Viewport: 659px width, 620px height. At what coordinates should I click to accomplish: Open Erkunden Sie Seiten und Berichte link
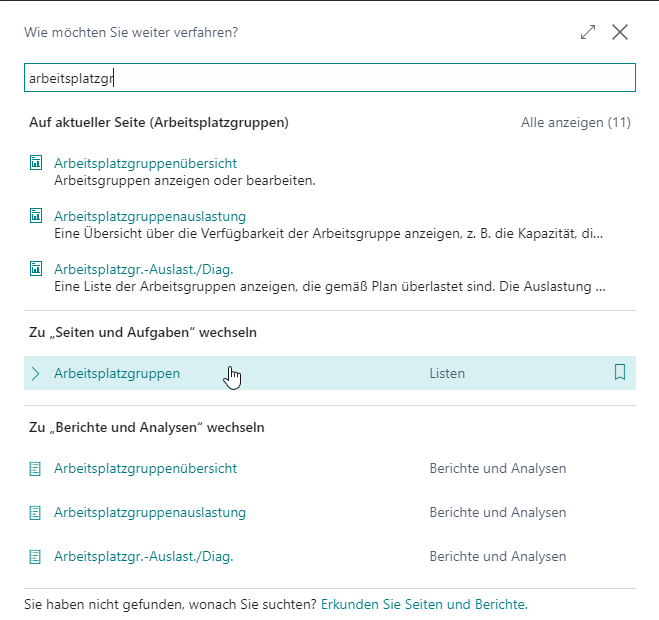(424, 604)
